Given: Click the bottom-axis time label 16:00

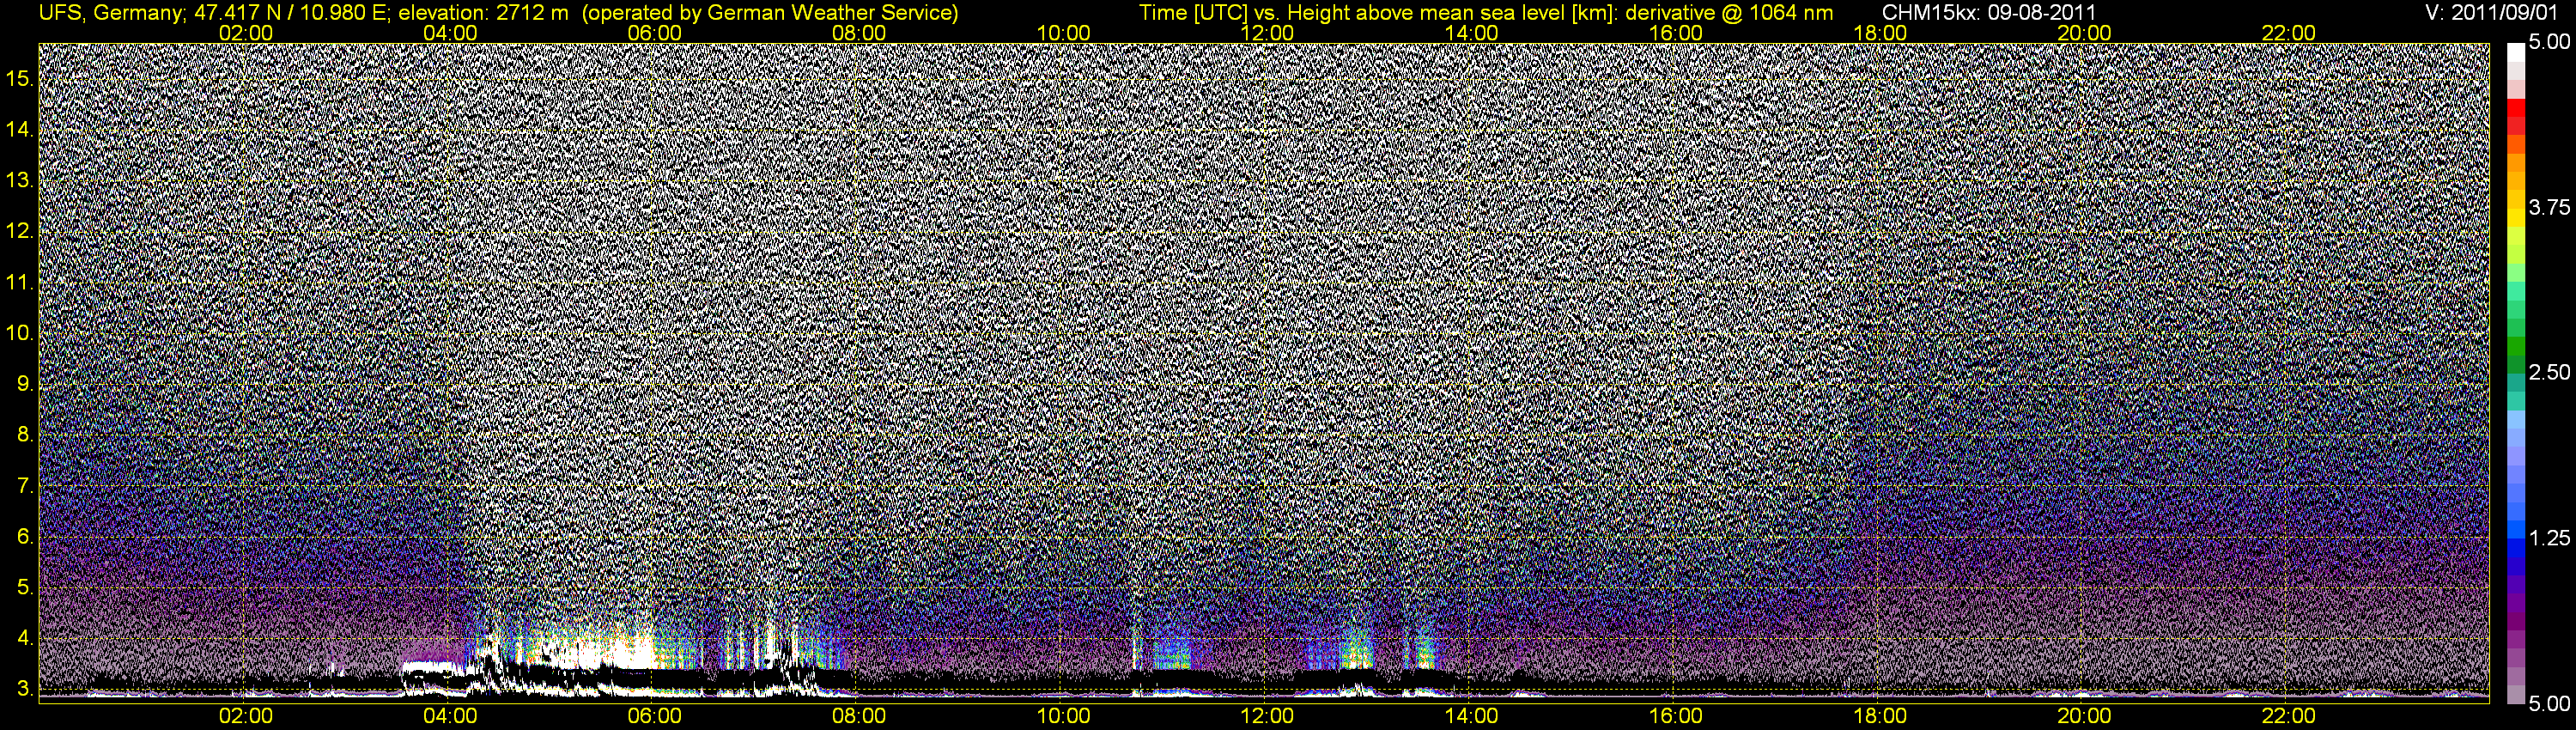Looking at the screenshot, I should [x=1676, y=716].
